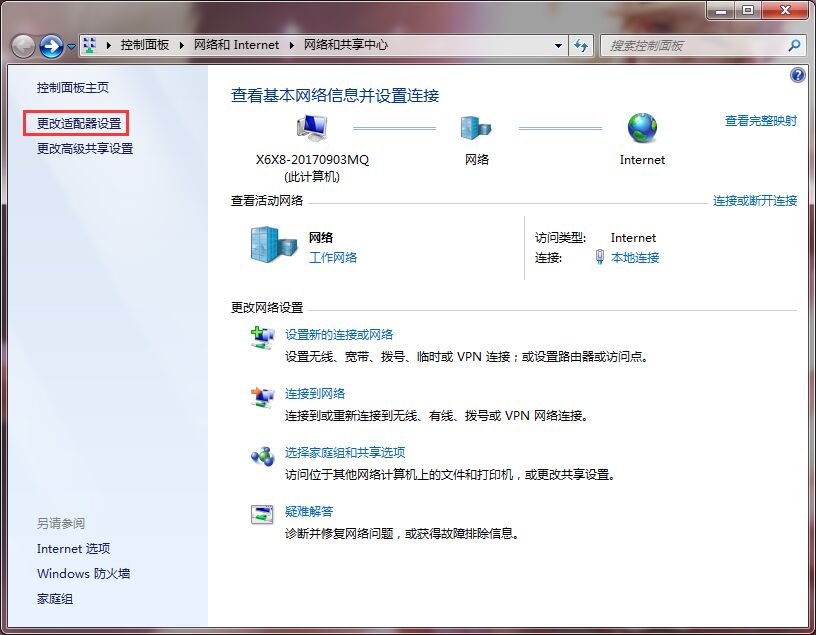Expand the chevron after 控制面板 breadcrumb
Image resolution: width=816 pixels, height=635 pixels.
(181, 45)
